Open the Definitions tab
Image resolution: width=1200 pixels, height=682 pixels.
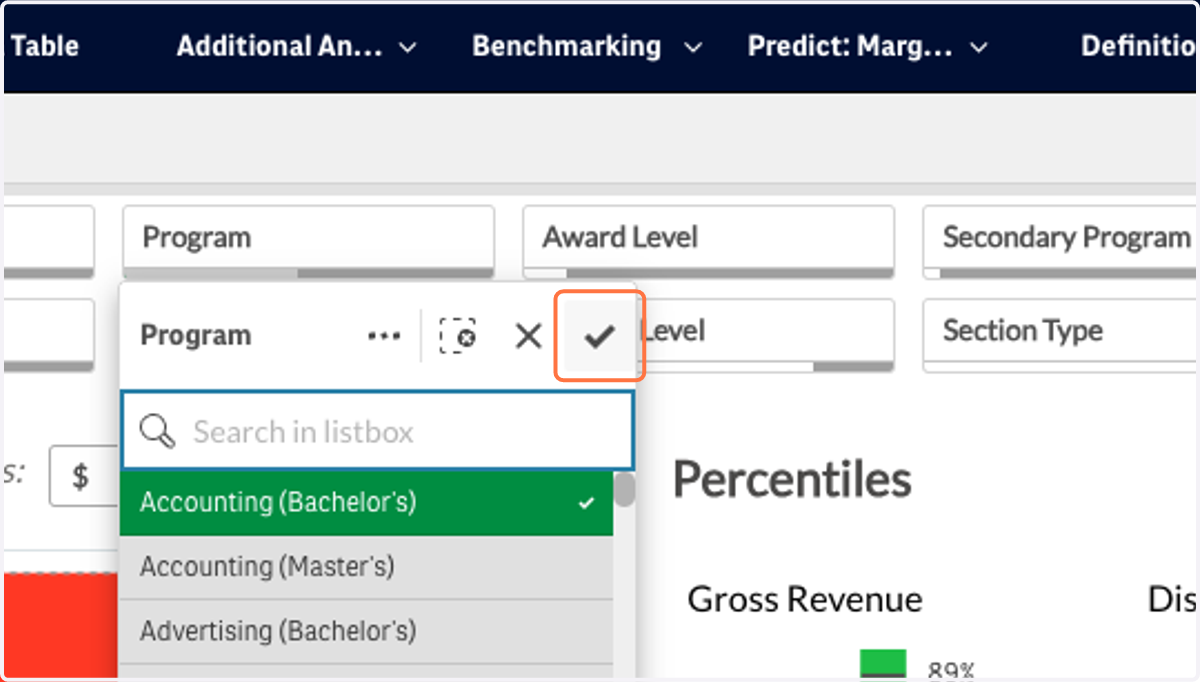tap(1138, 47)
